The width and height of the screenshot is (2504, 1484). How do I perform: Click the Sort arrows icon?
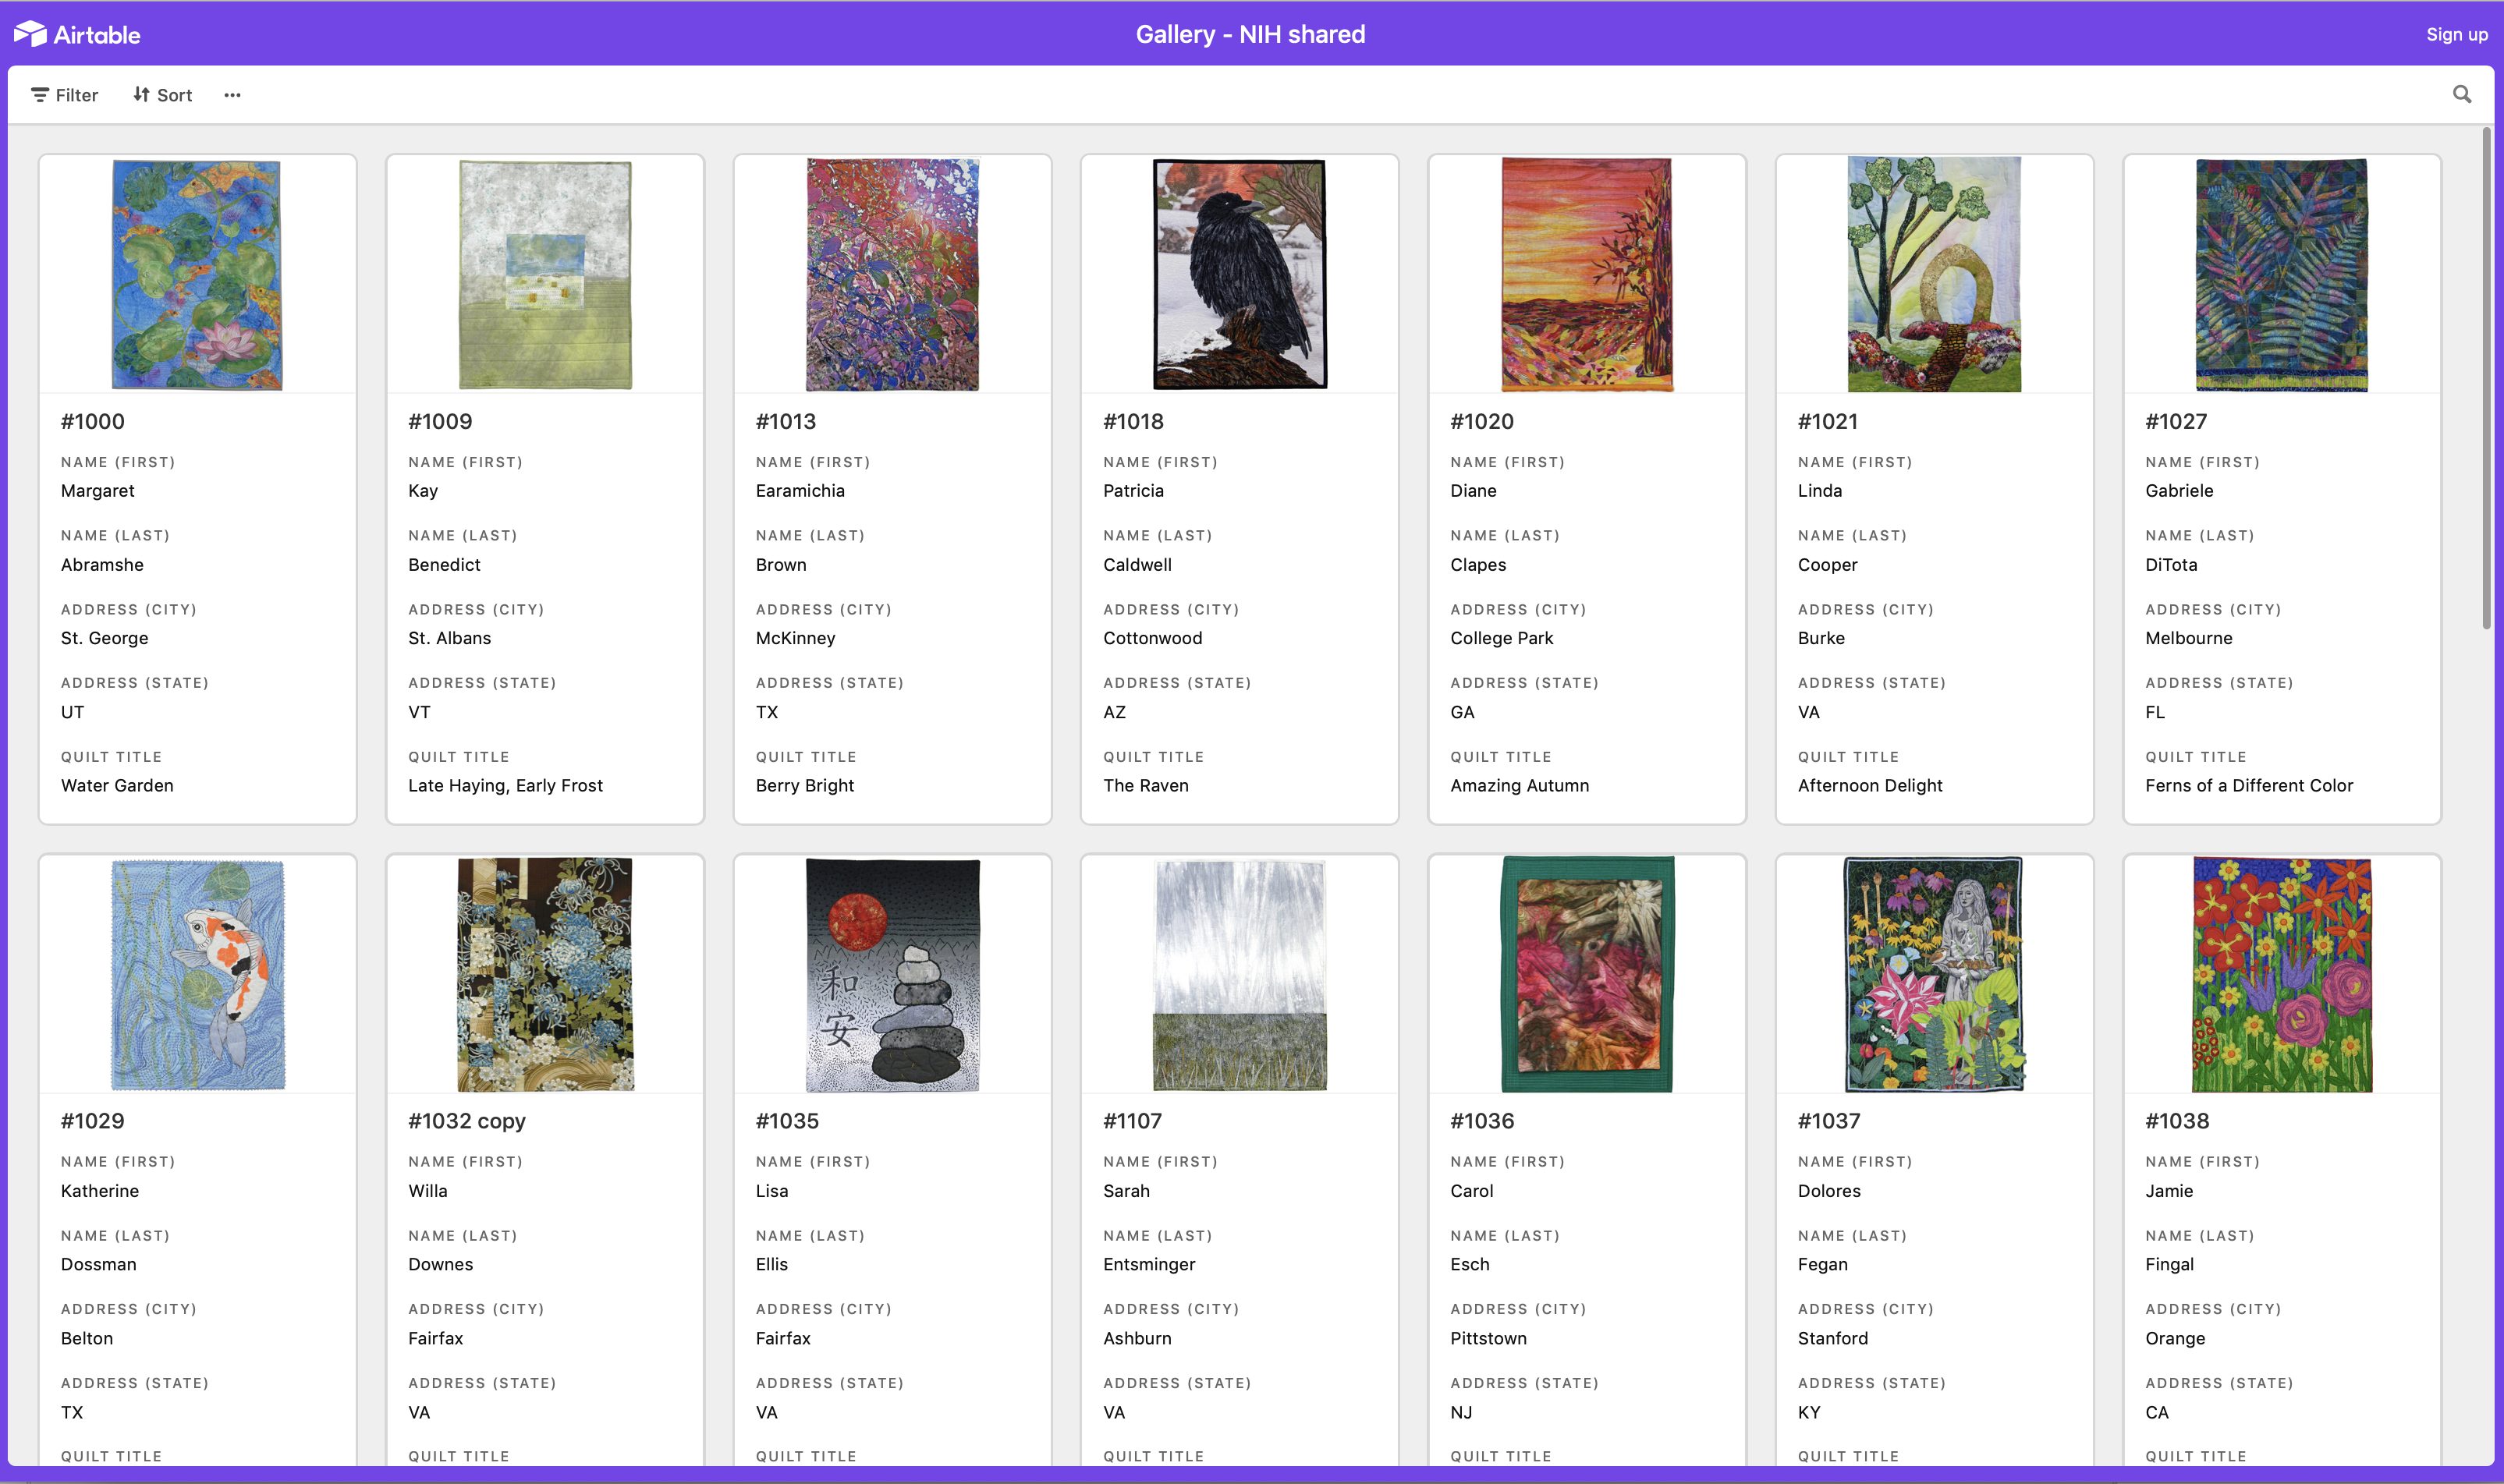click(x=141, y=95)
